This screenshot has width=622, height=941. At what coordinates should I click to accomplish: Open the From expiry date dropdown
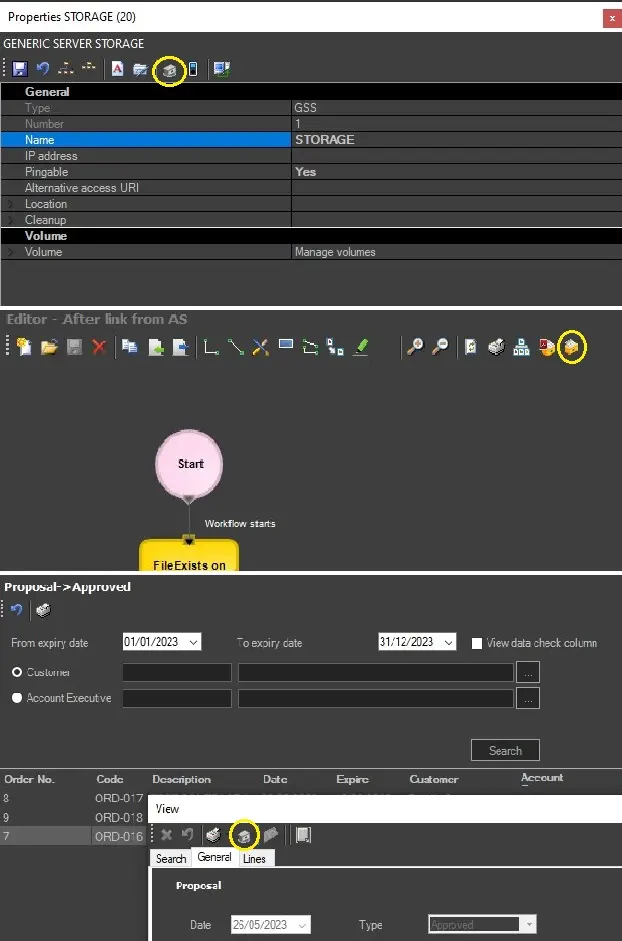tap(193, 642)
